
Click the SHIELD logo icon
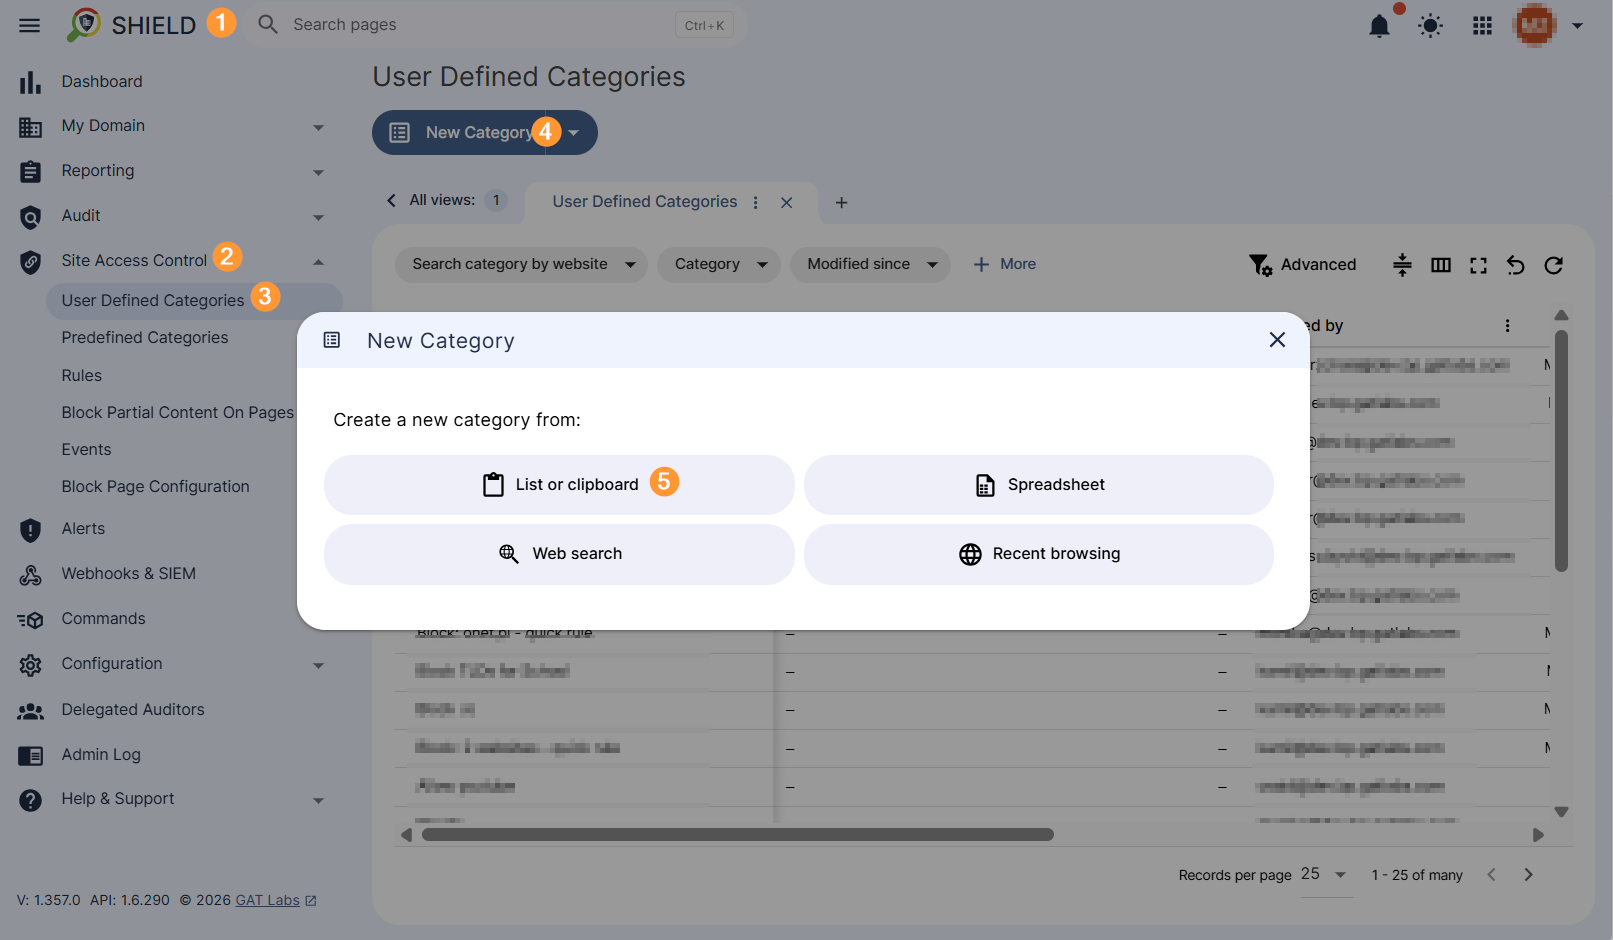(84, 24)
